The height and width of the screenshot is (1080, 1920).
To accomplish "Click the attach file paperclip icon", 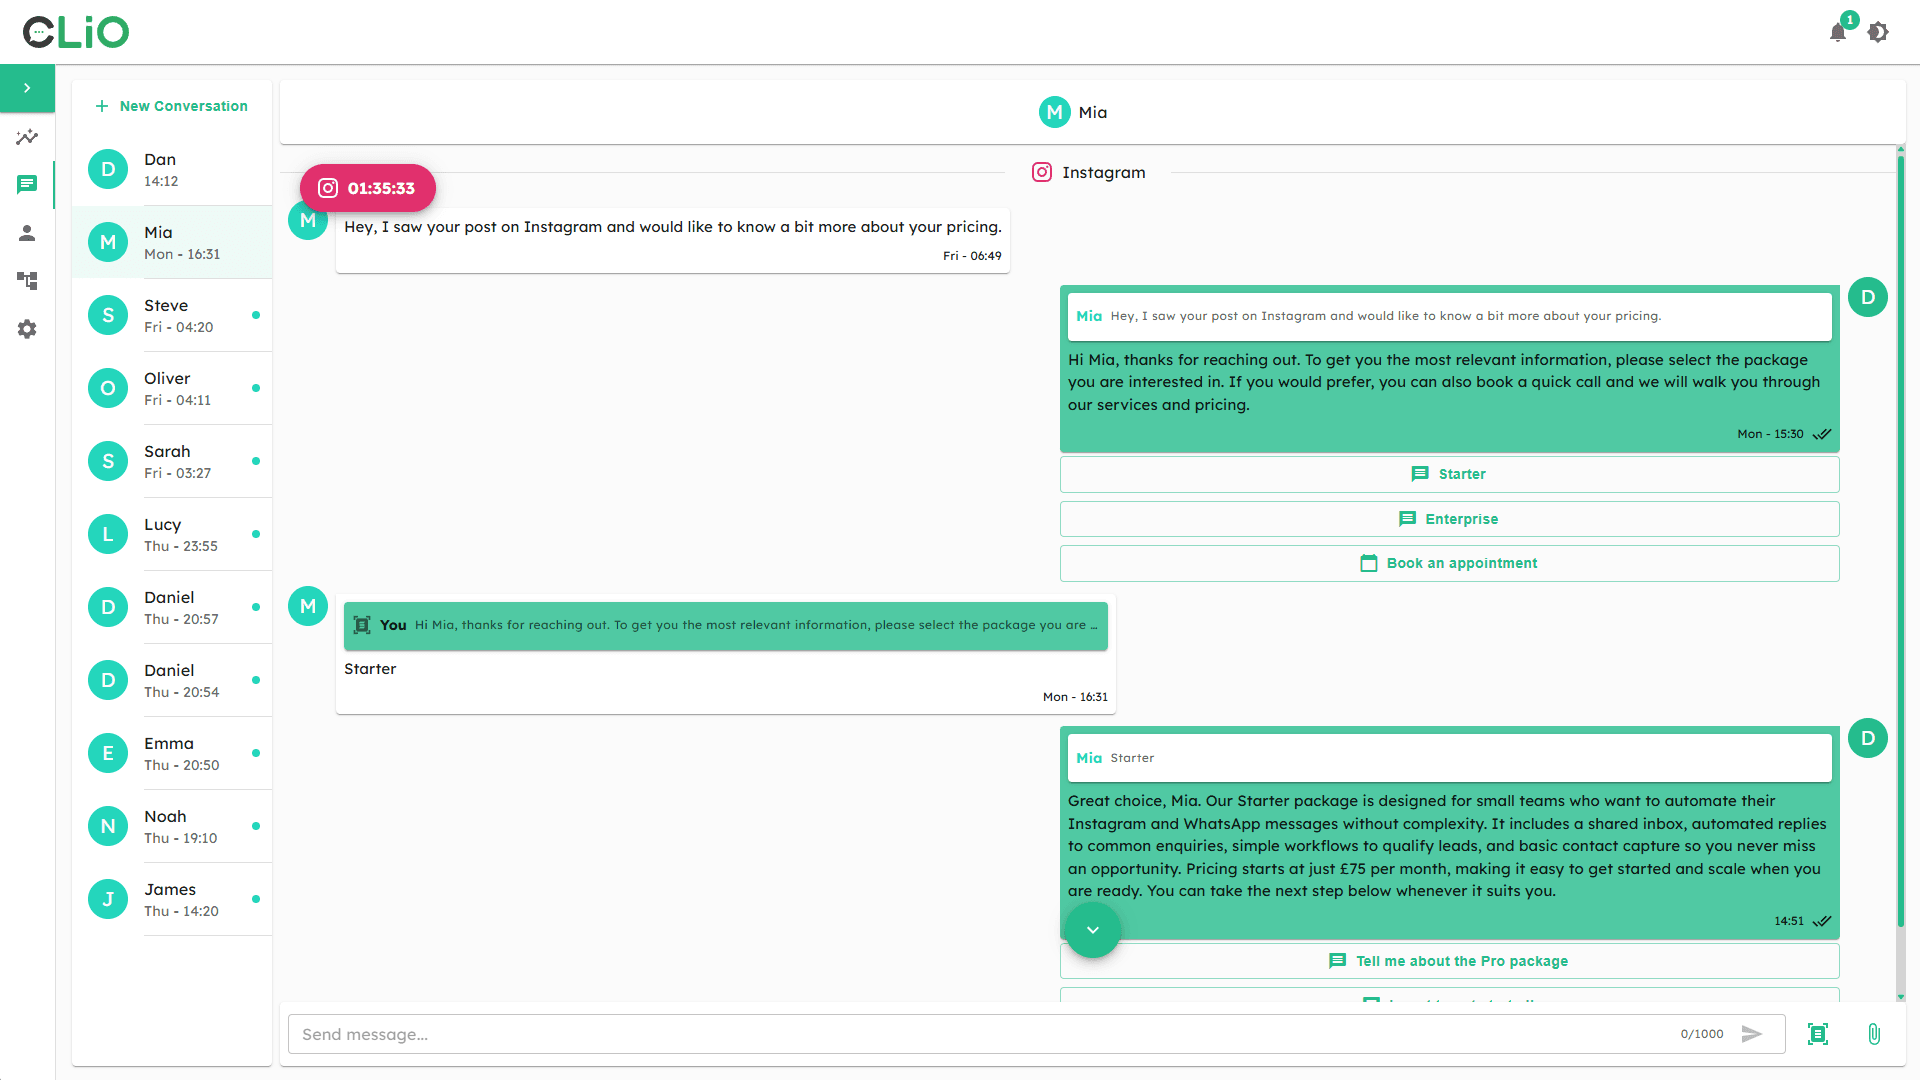I will tap(1874, 1034).
